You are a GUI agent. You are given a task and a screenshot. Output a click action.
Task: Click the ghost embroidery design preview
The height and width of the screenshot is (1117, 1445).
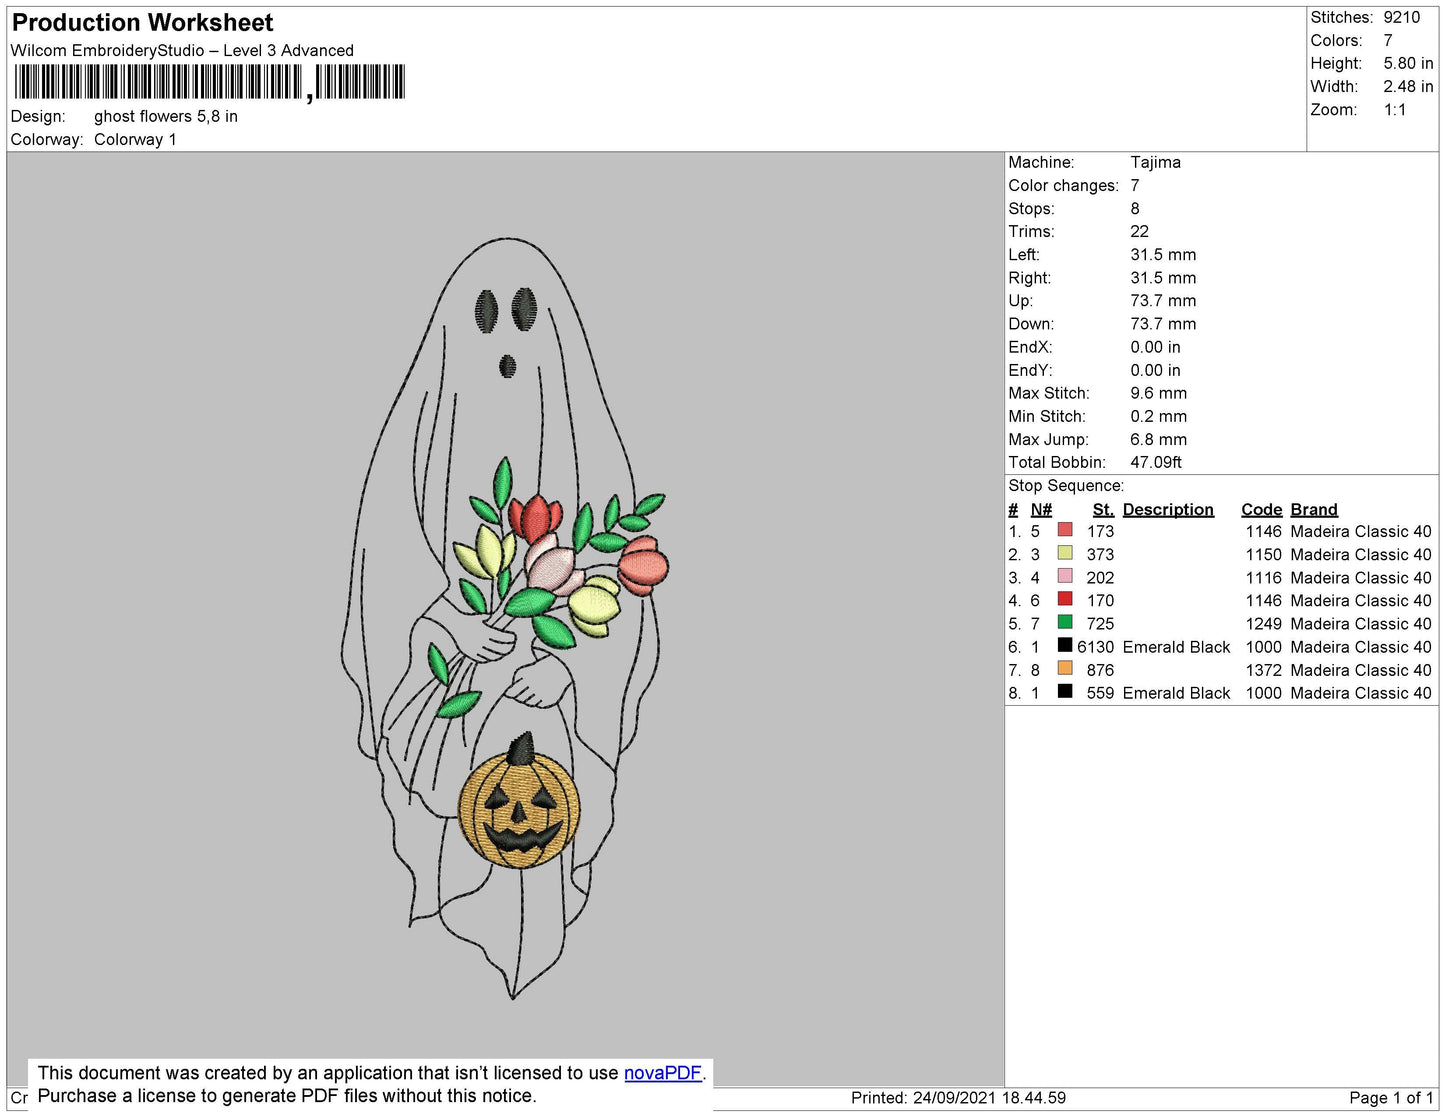(x=505, y=618)
